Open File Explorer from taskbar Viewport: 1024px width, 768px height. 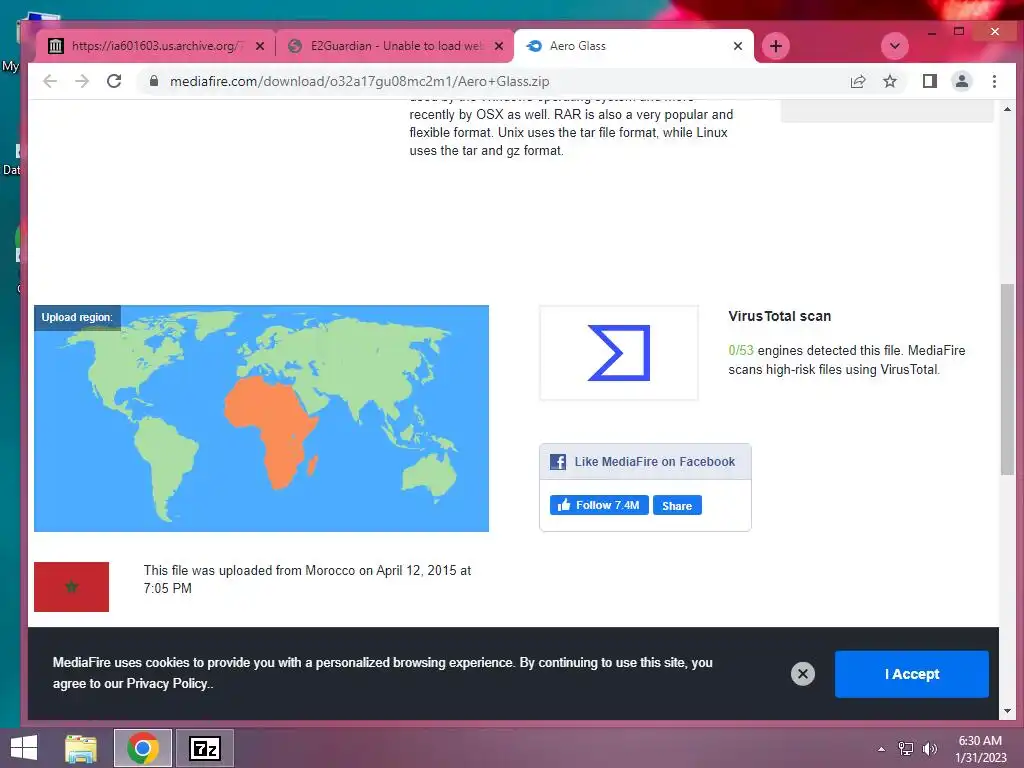pyautogui.click(x=81, y=748)
